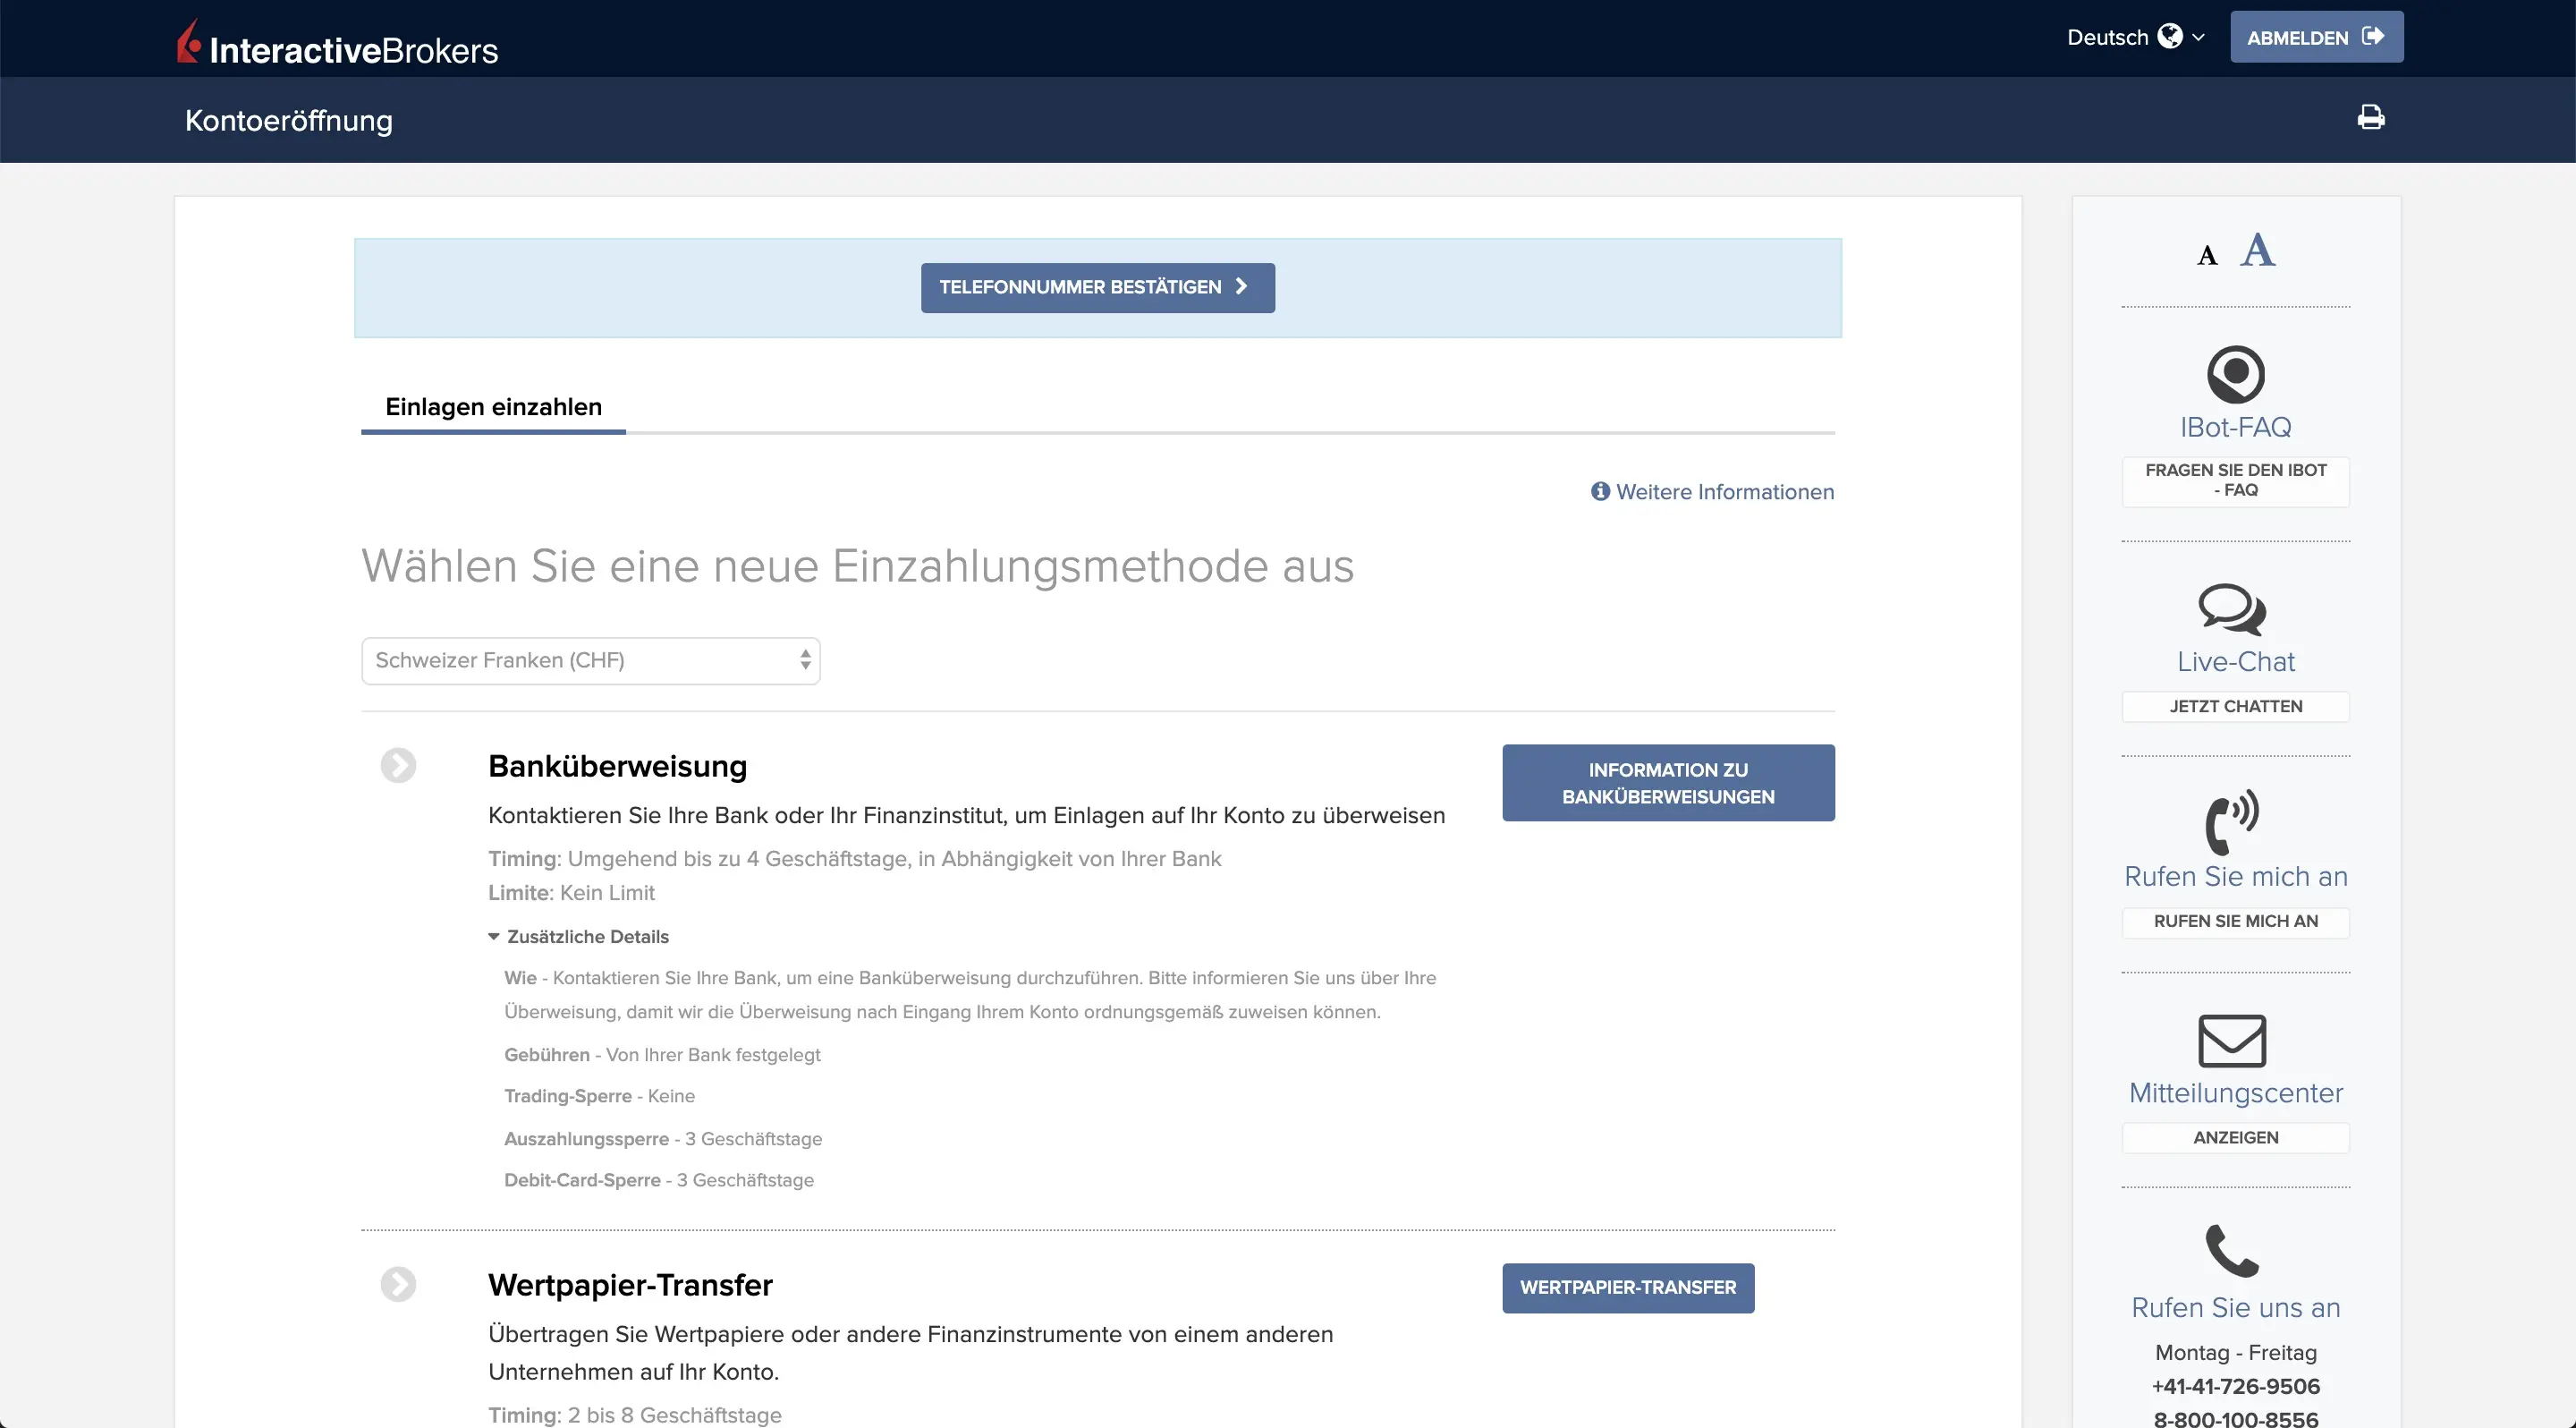Click the Banküberweisung heading
The height and width of the screenshot is (1428, 2576).
[617, 767]
